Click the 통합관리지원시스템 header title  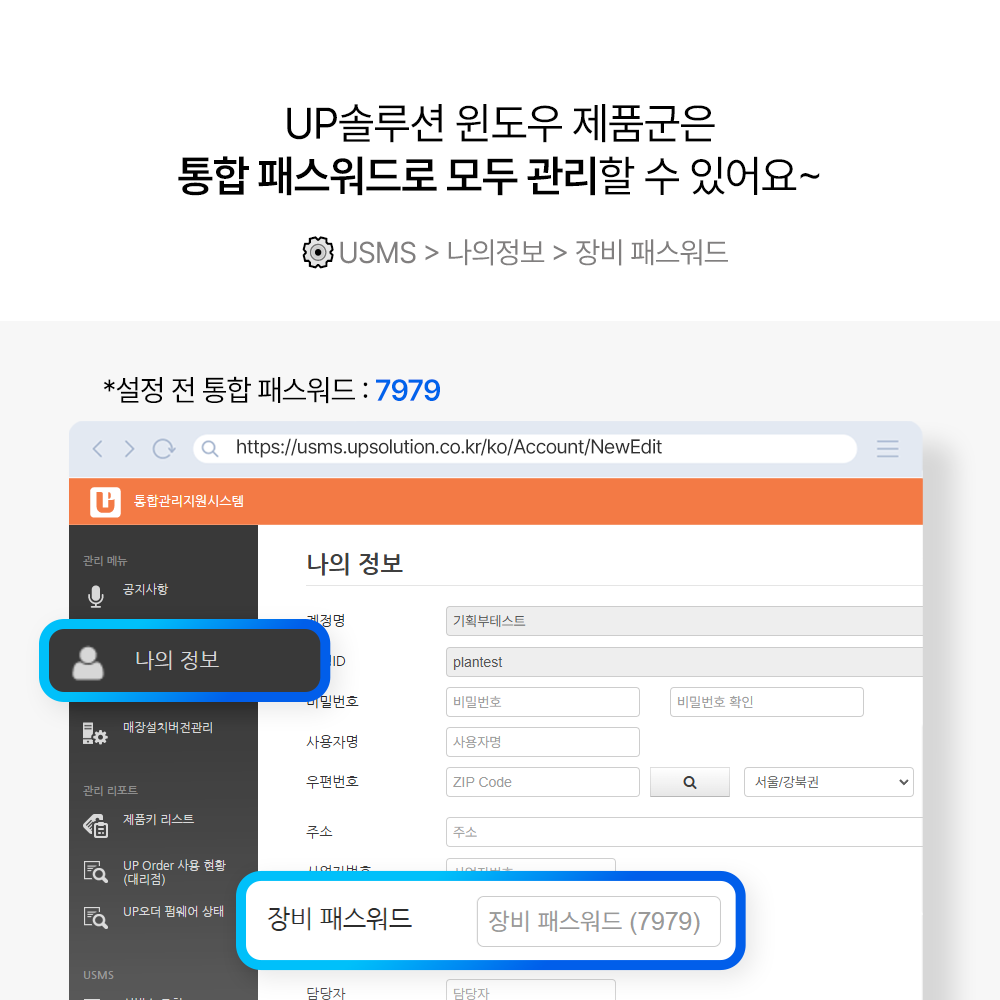(189, 501)
